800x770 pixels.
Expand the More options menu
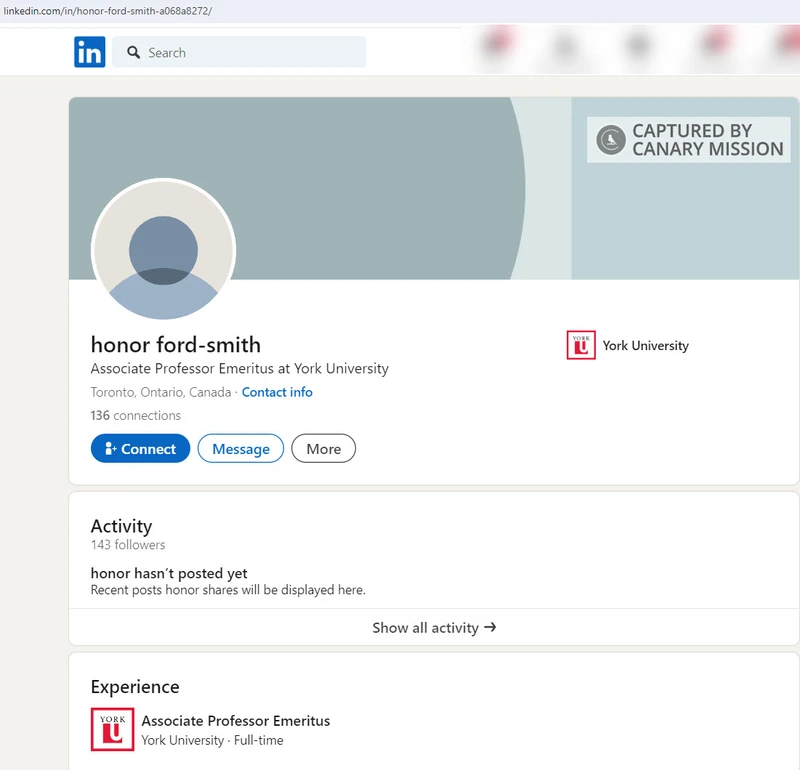pyautogui.click(x=323, y=449)
